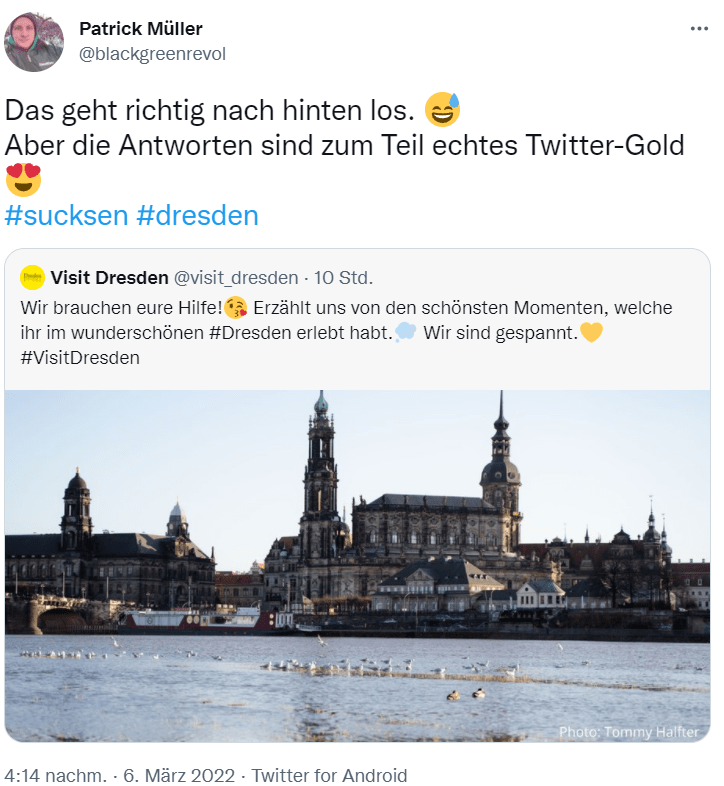Click the #VisitDresden hashtag in quoted tweet
Screen dimensions: 724x786
pos(80,358)
